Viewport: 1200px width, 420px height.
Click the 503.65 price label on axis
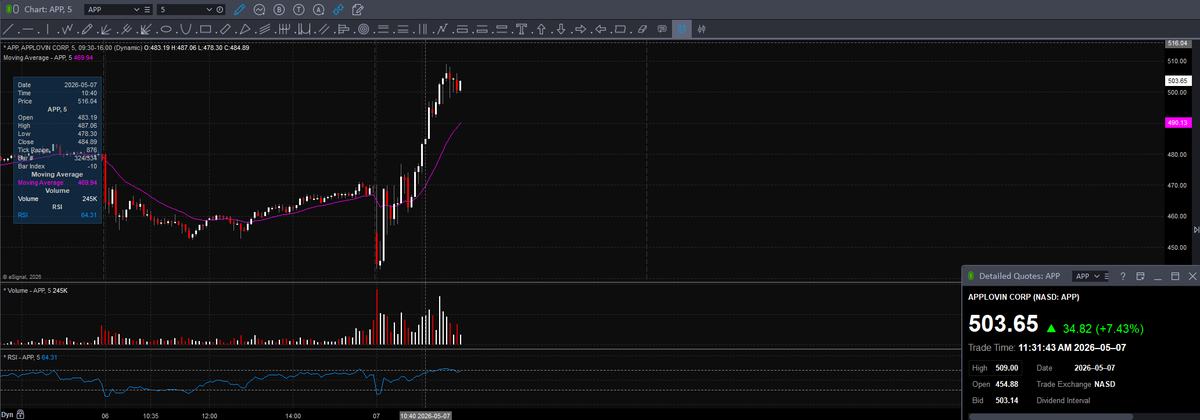(x=1176, y=80)
